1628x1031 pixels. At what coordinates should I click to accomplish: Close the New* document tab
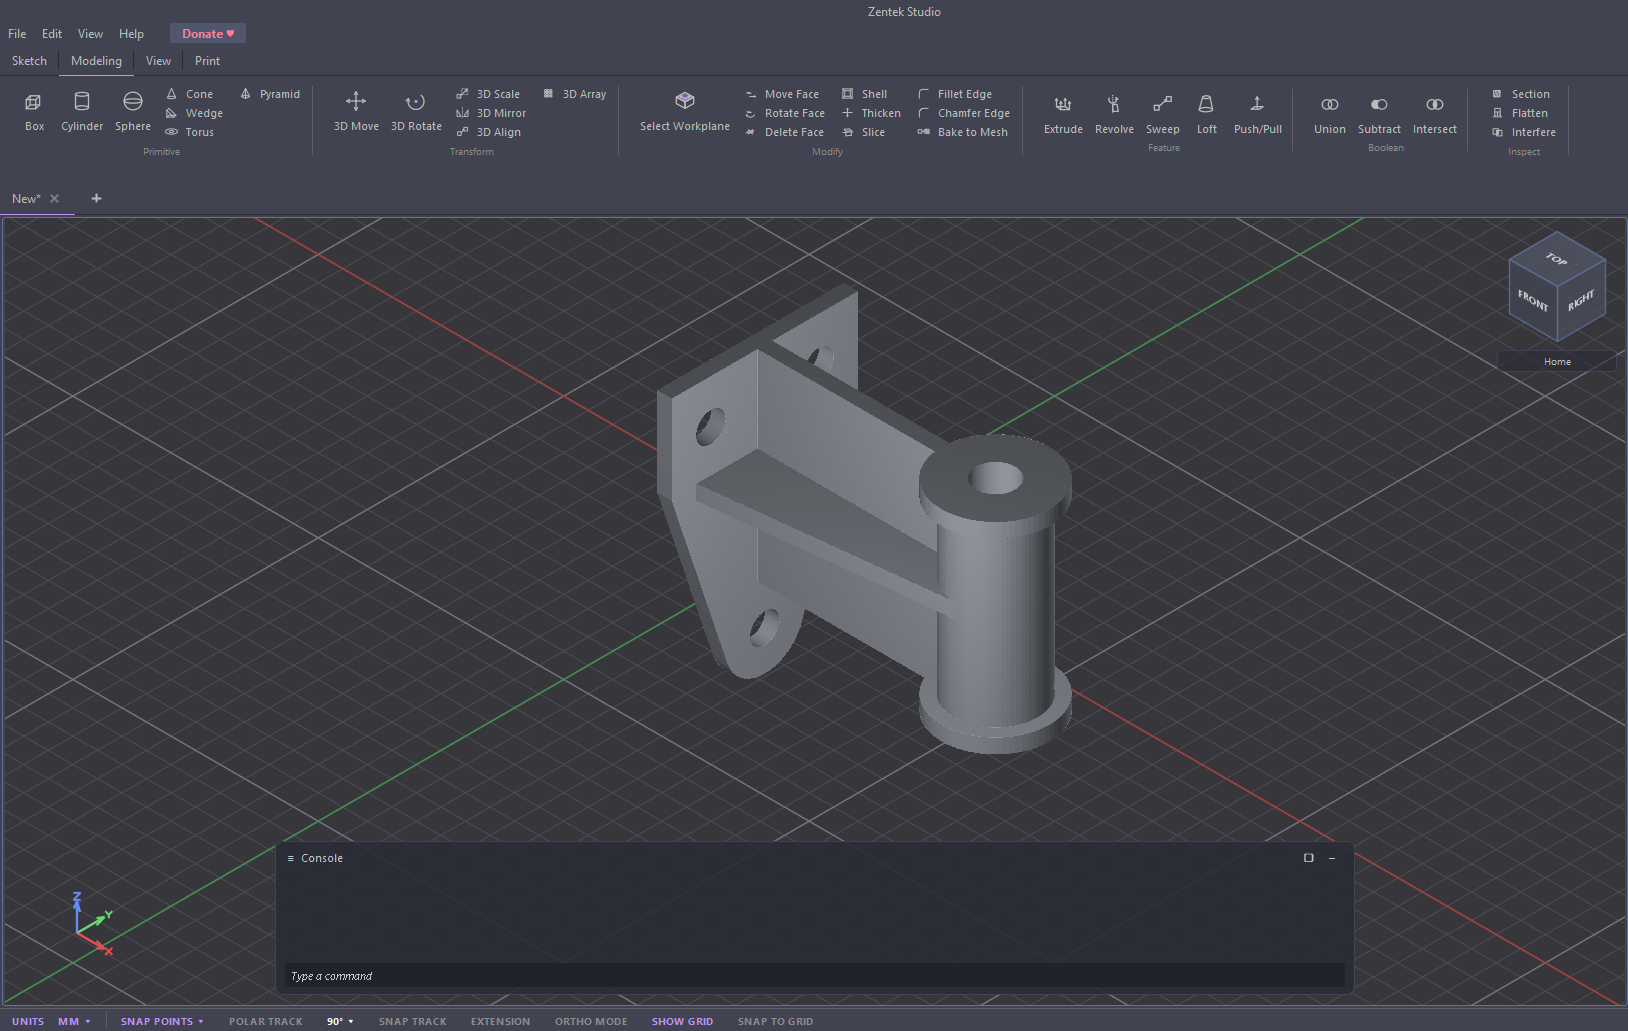55,198
